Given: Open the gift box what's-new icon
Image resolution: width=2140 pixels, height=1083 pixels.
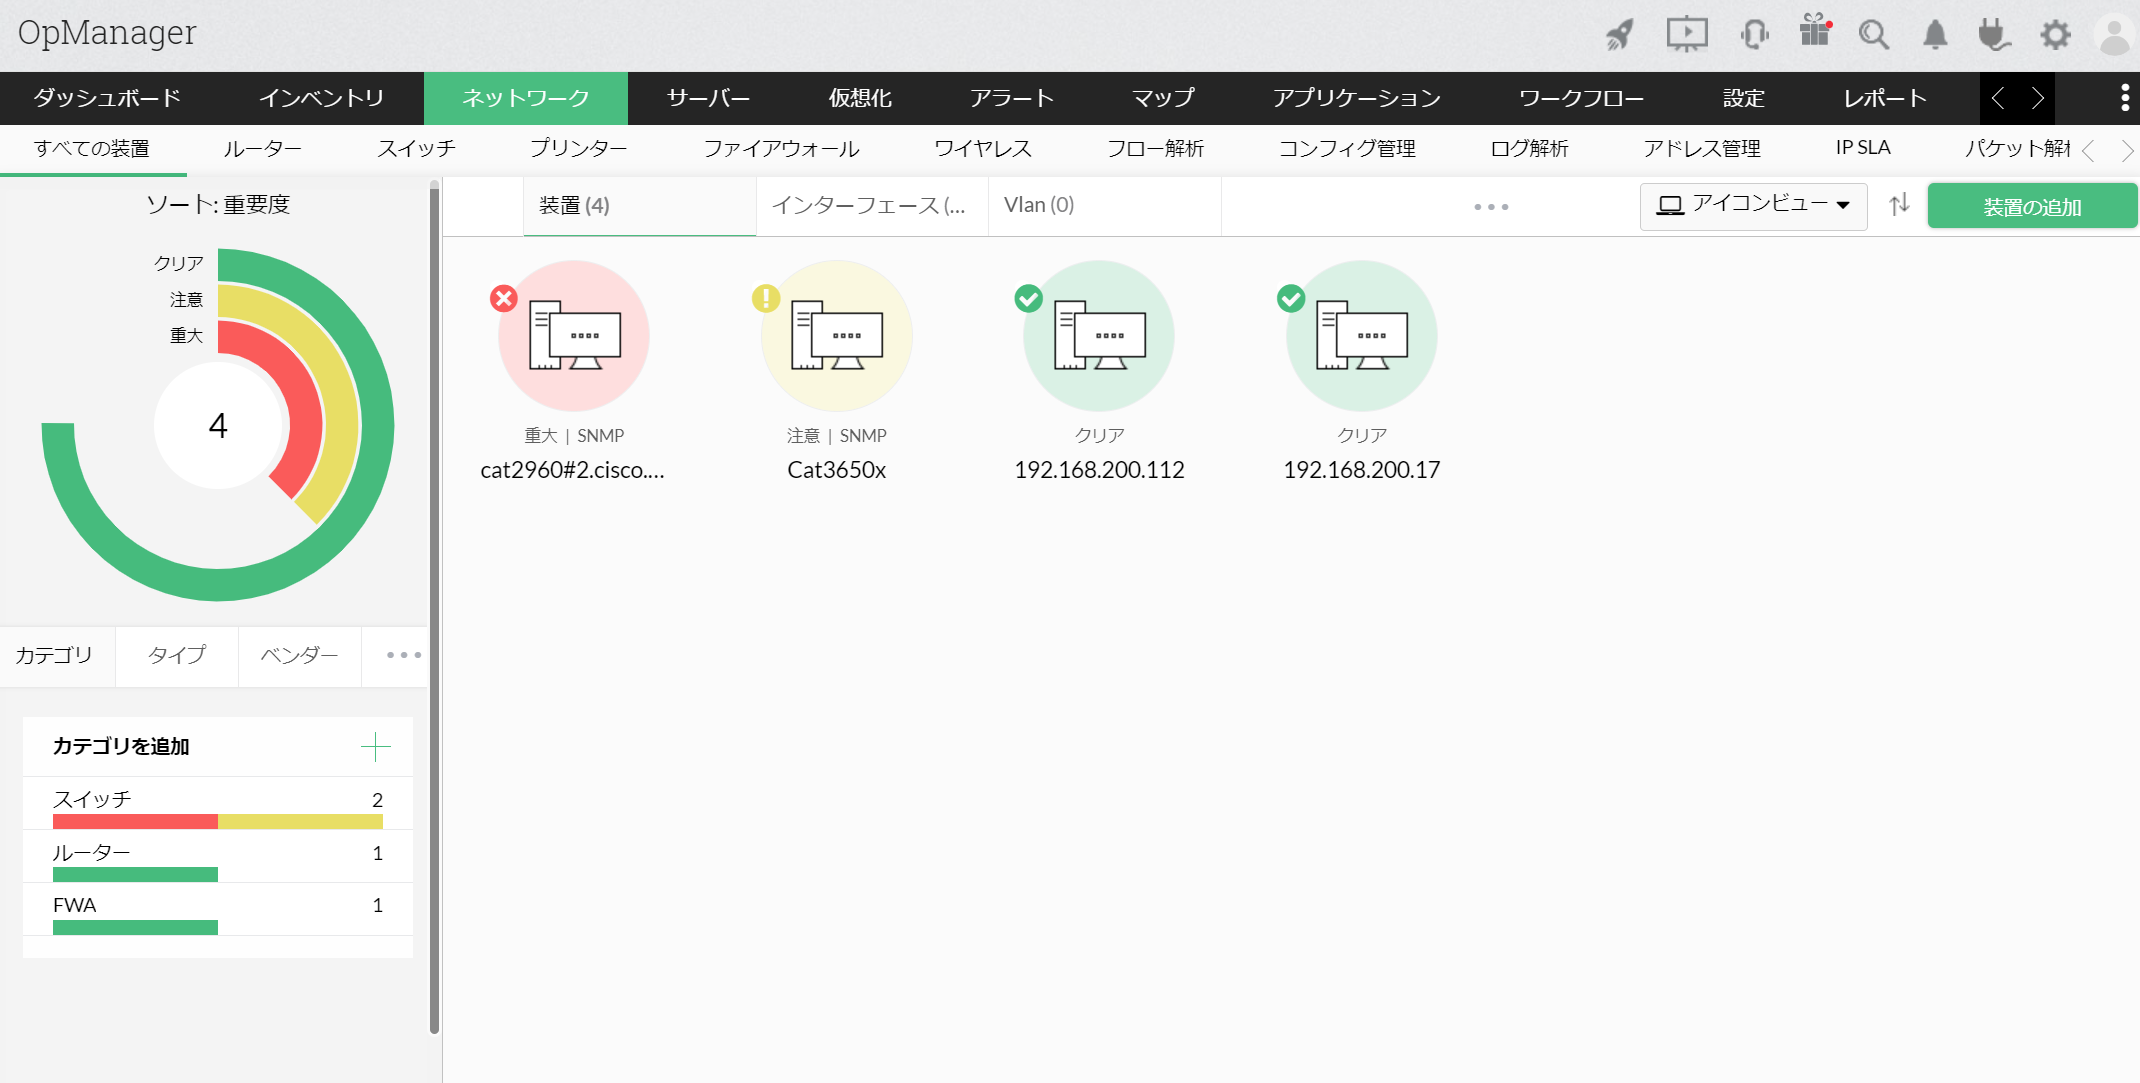Looking at the screenshot, I should coord(1814,32).
